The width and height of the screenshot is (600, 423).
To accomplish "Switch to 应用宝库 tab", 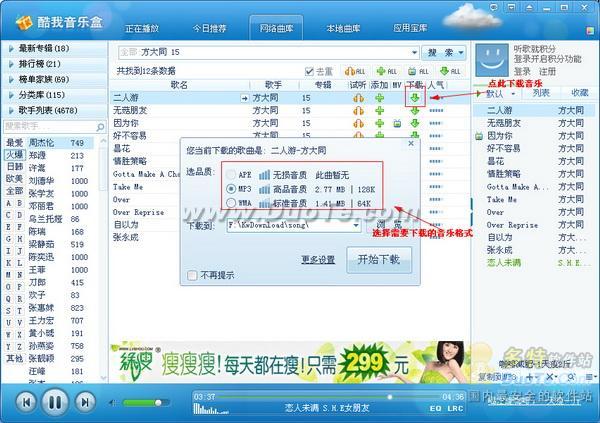I will click(410, 28).
